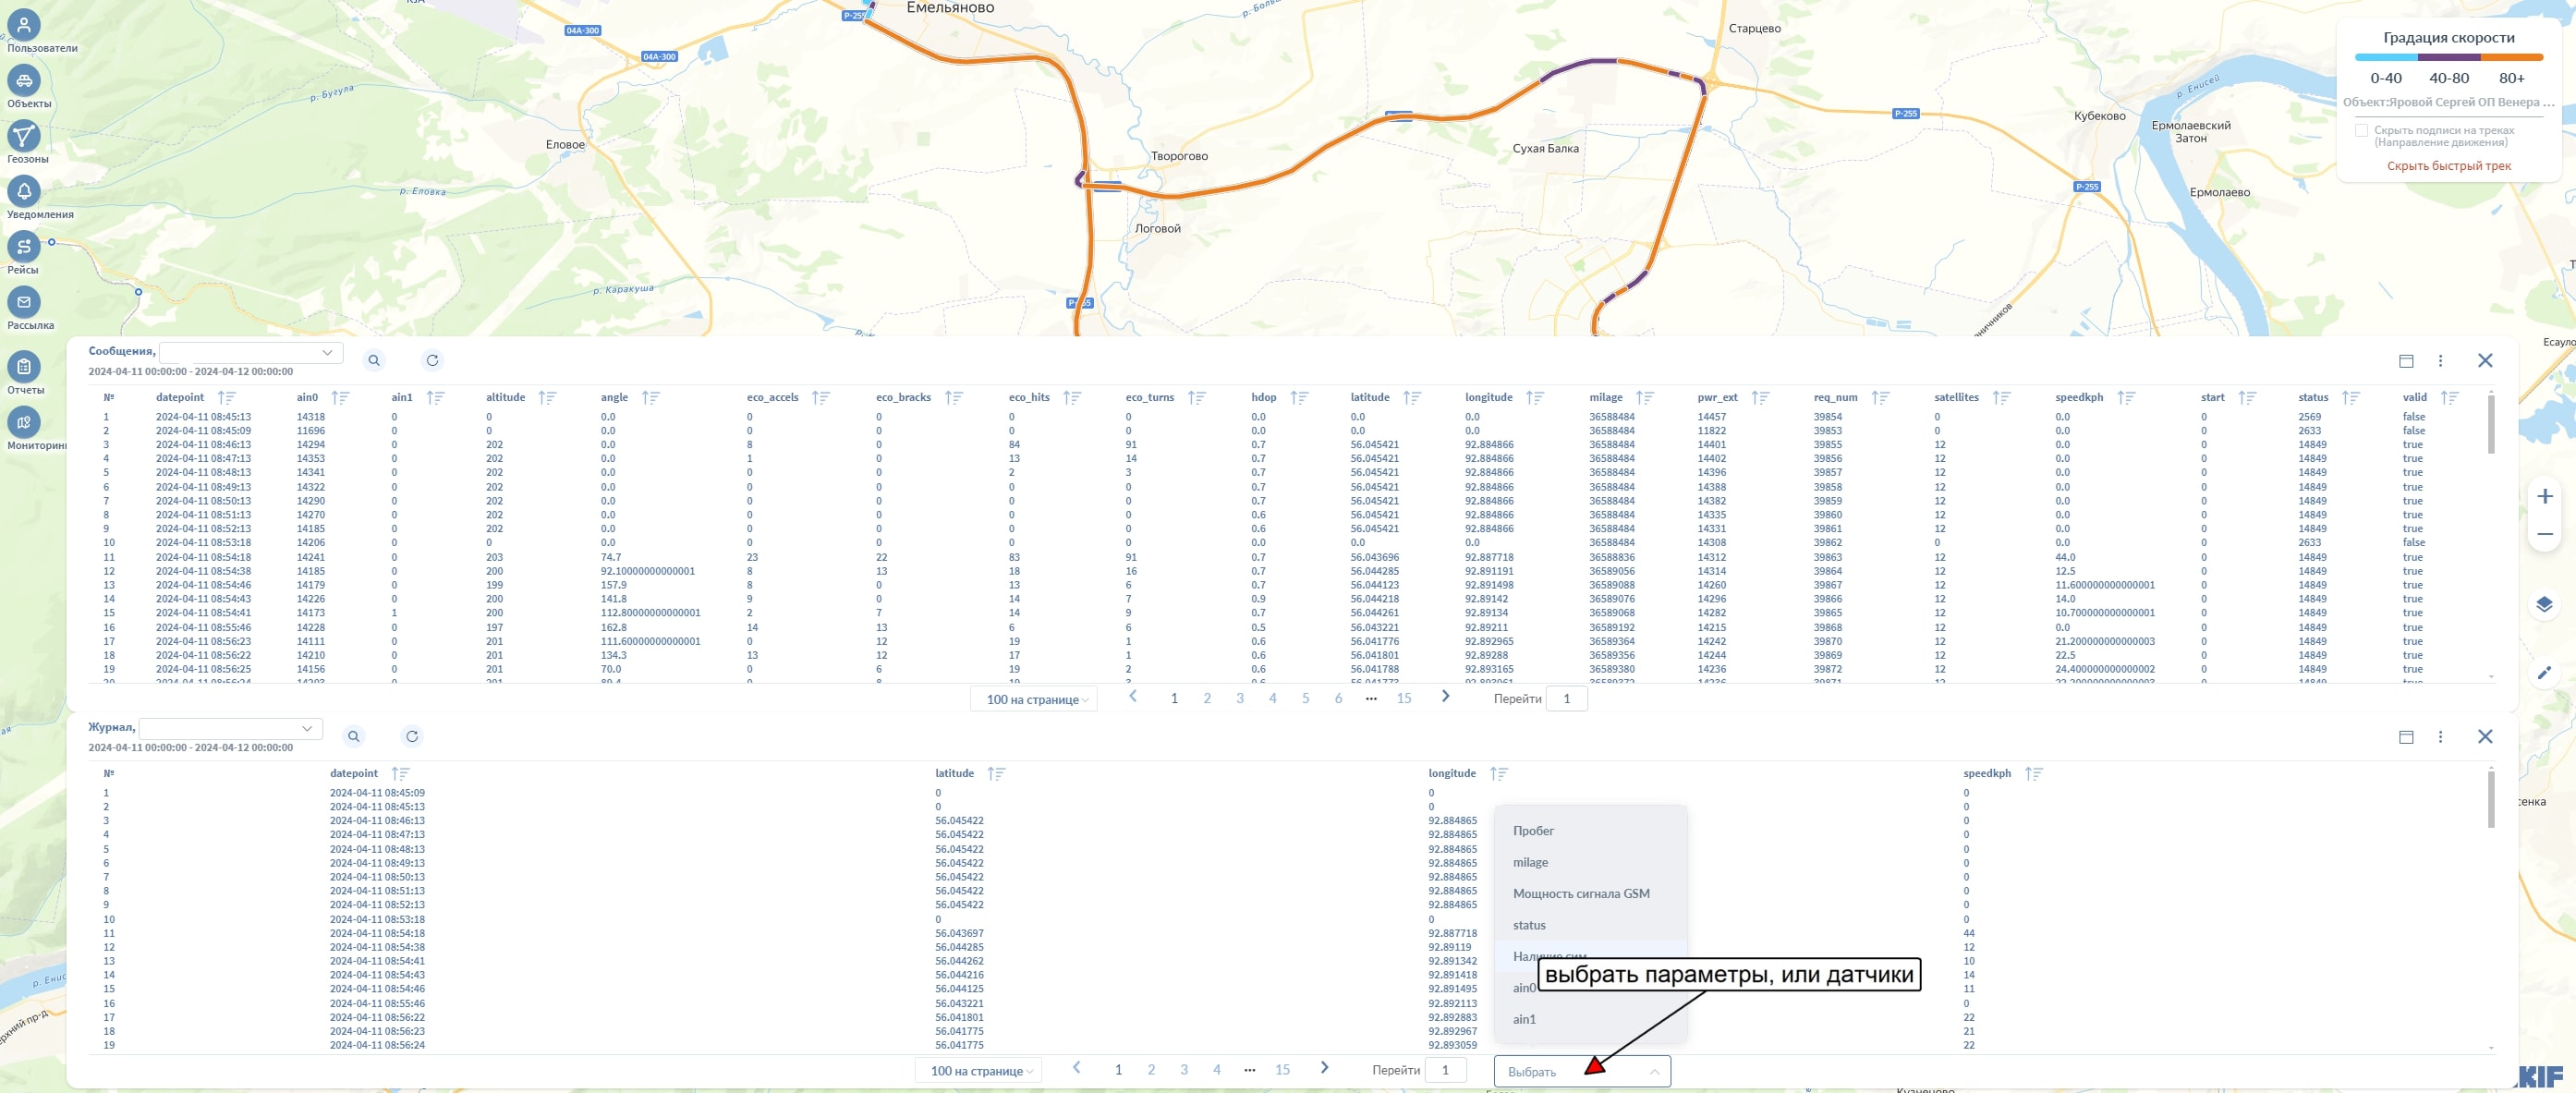Open the Отчеты reports section
The width and height of the screenshot is (2576, 1093).
coord(24,367)
